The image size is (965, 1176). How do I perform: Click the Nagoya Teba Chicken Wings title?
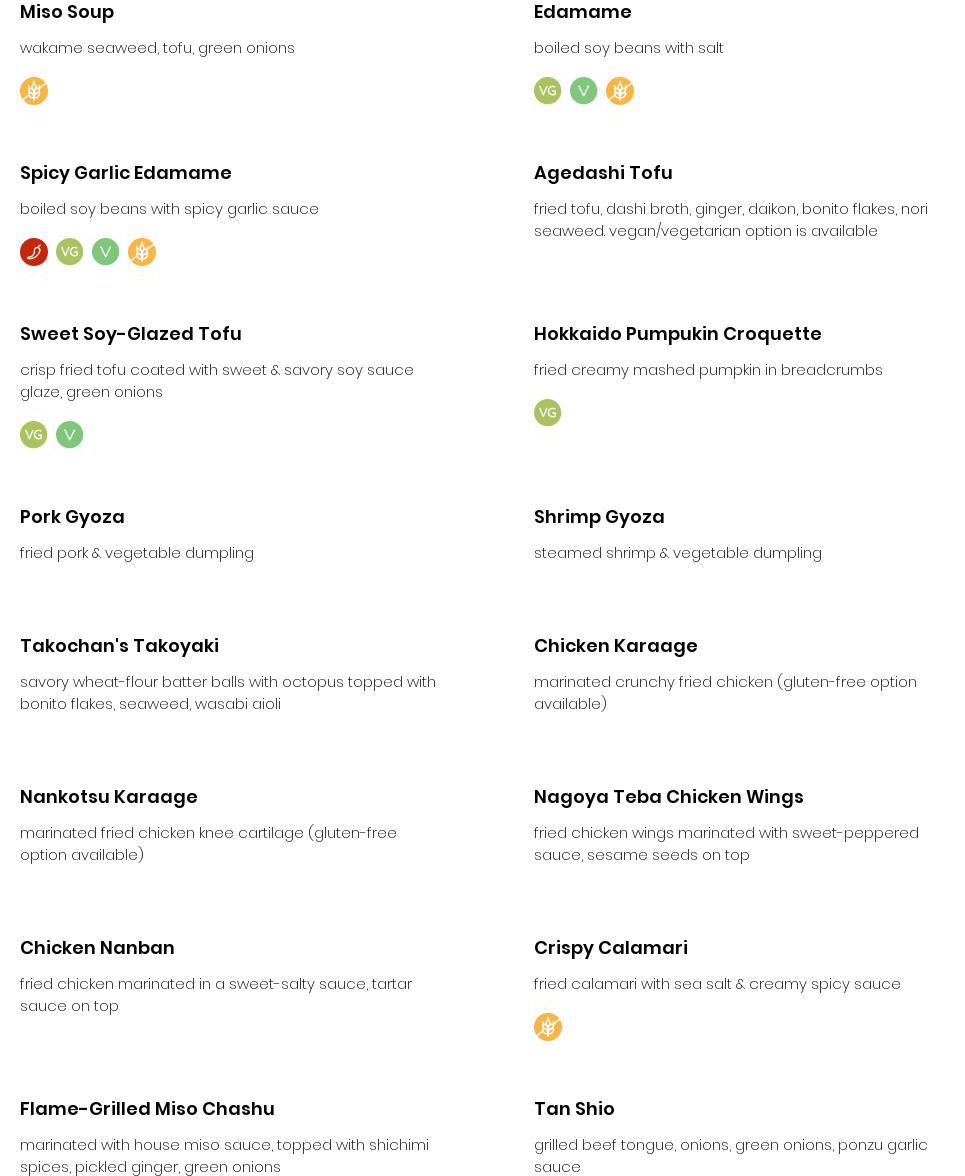(668, 797)
